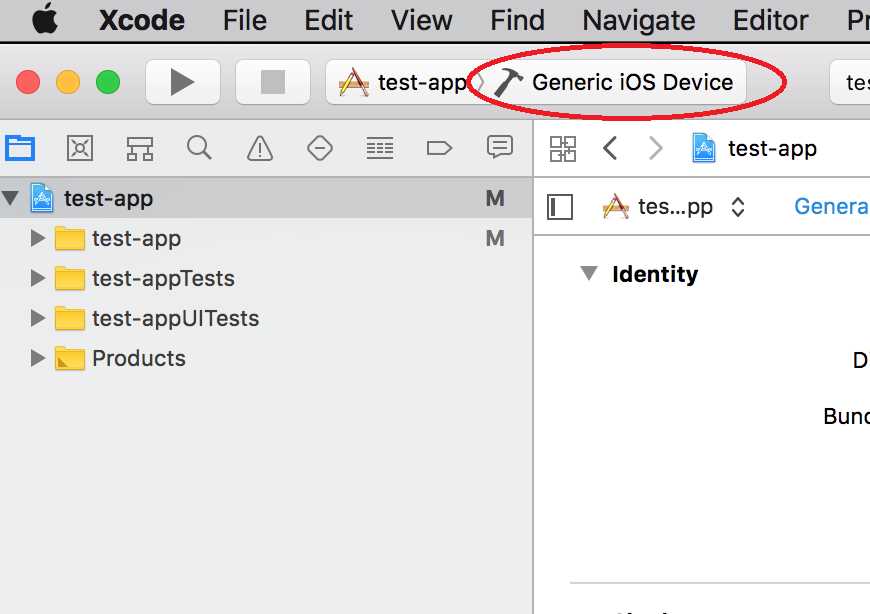Screen dimensions: 870x614
Task: Go forward in editor history
Action: pos(655,148)
